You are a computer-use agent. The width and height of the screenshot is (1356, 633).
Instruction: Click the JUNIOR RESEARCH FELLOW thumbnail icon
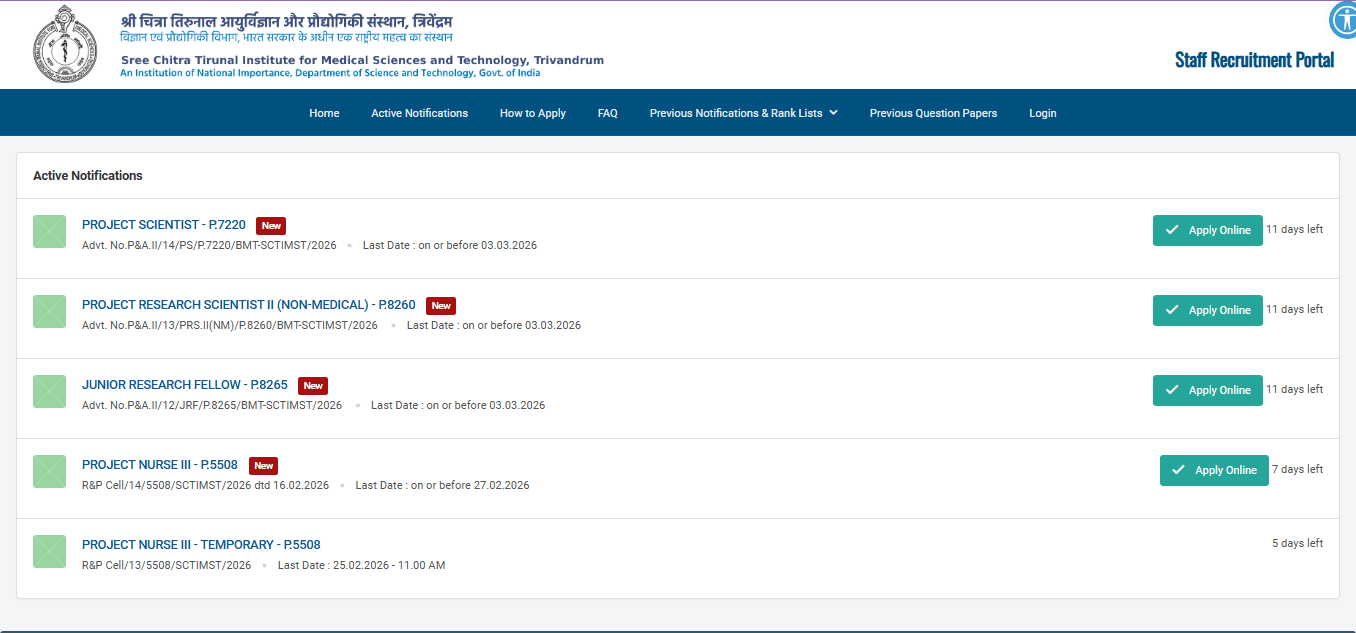[x=49, y=391]
